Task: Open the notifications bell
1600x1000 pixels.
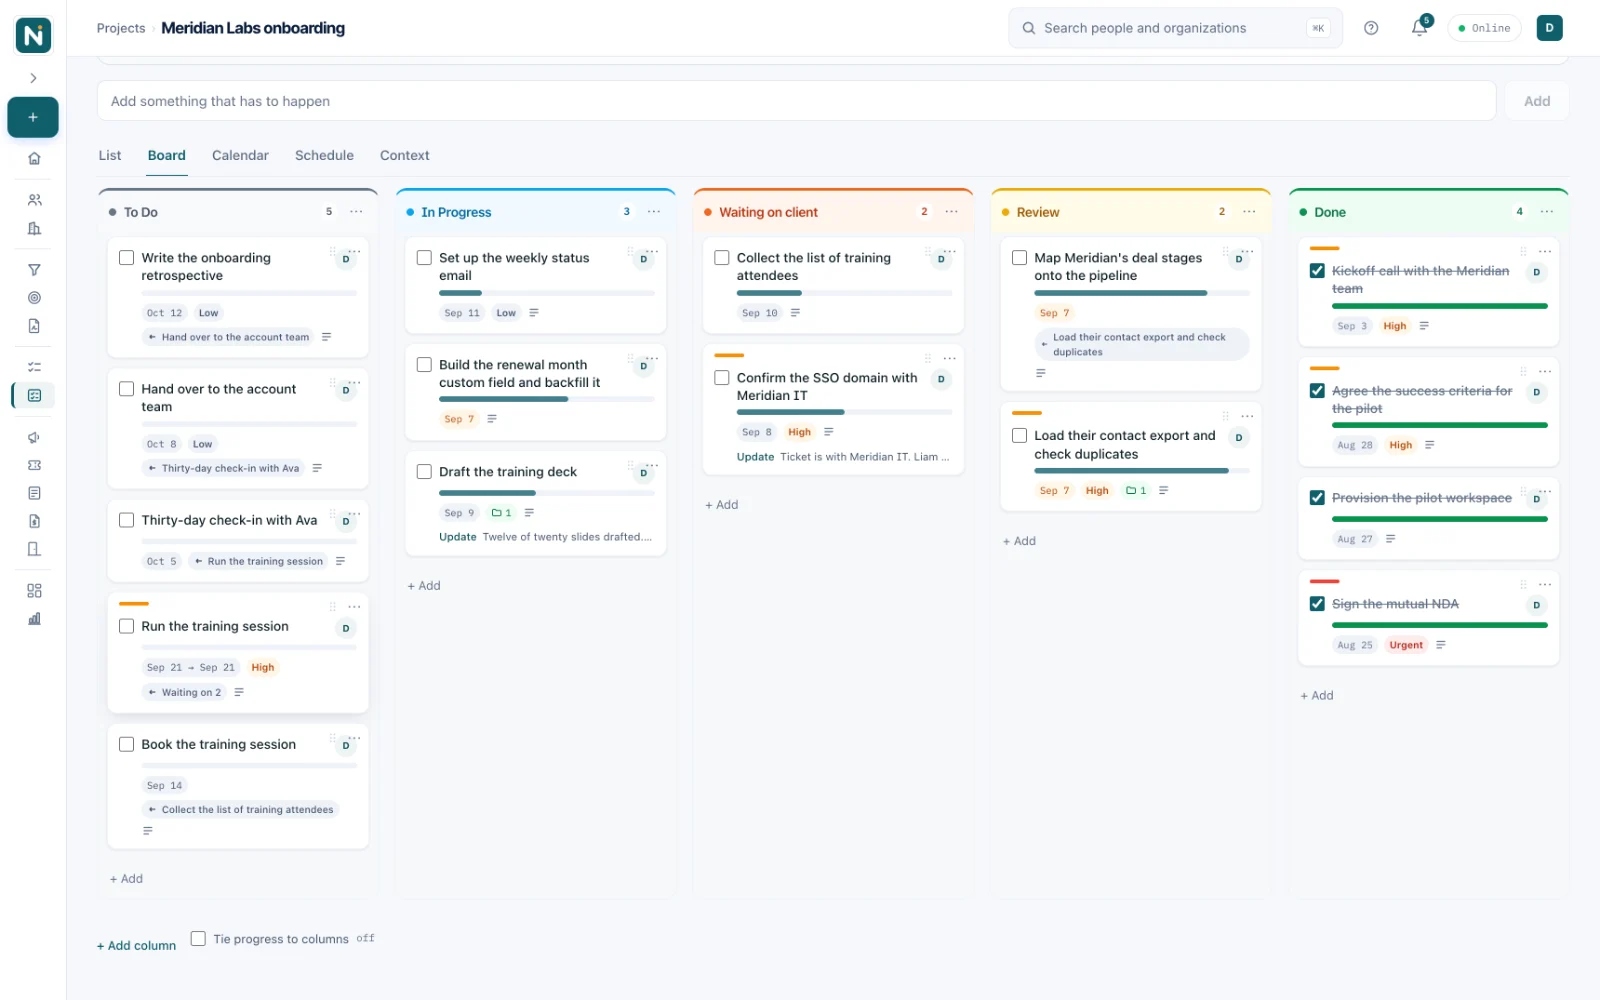Action: coord(1419,28)
